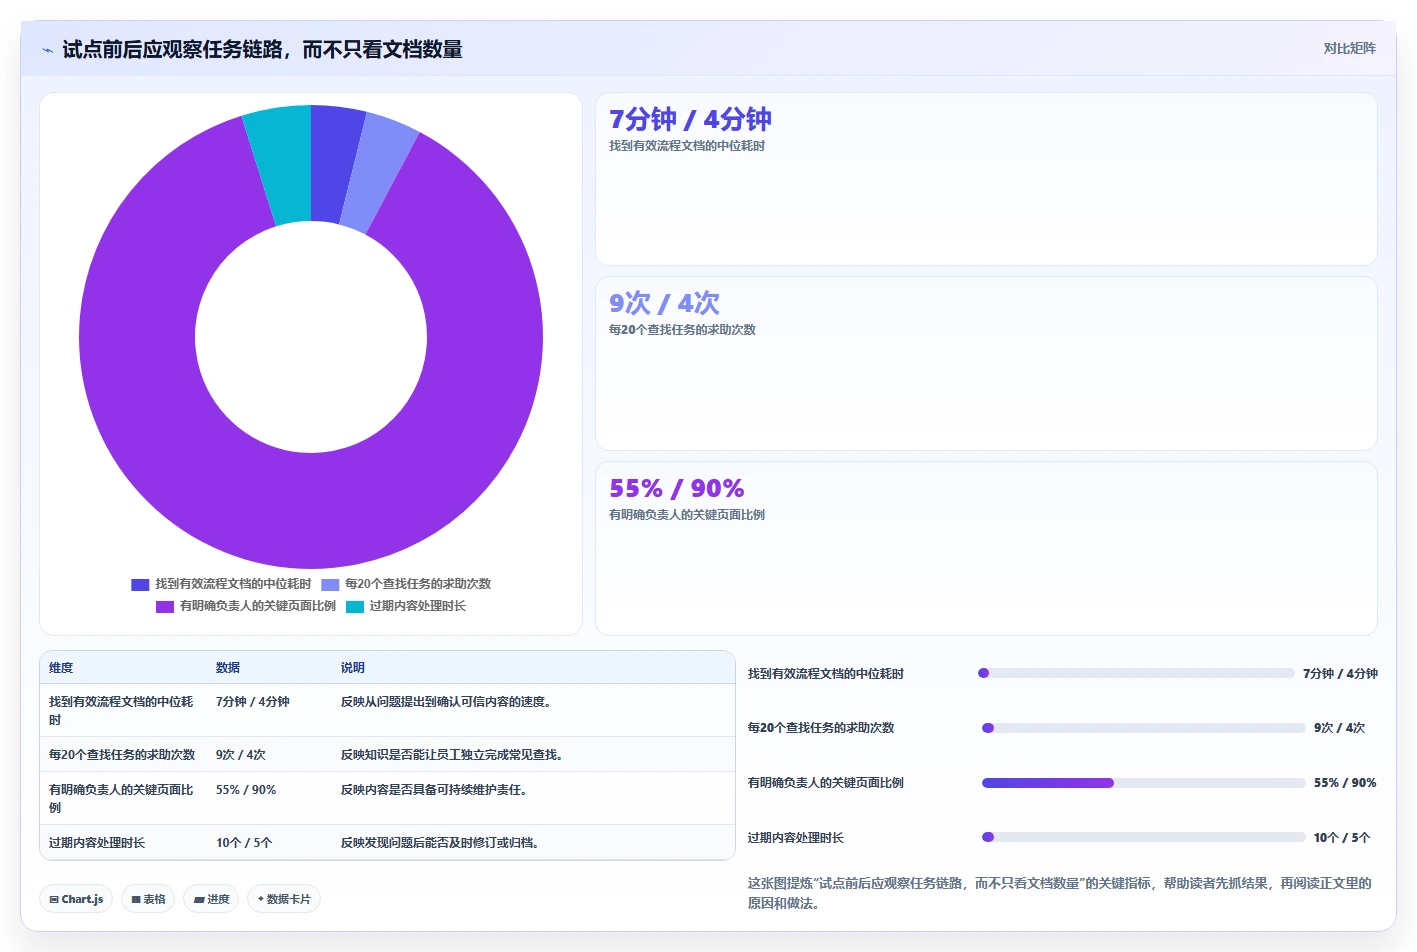Click the dark blue doughnut segment
This screenshot has width=1417, height=952.
pyautogui.click(x=333, y=163)
